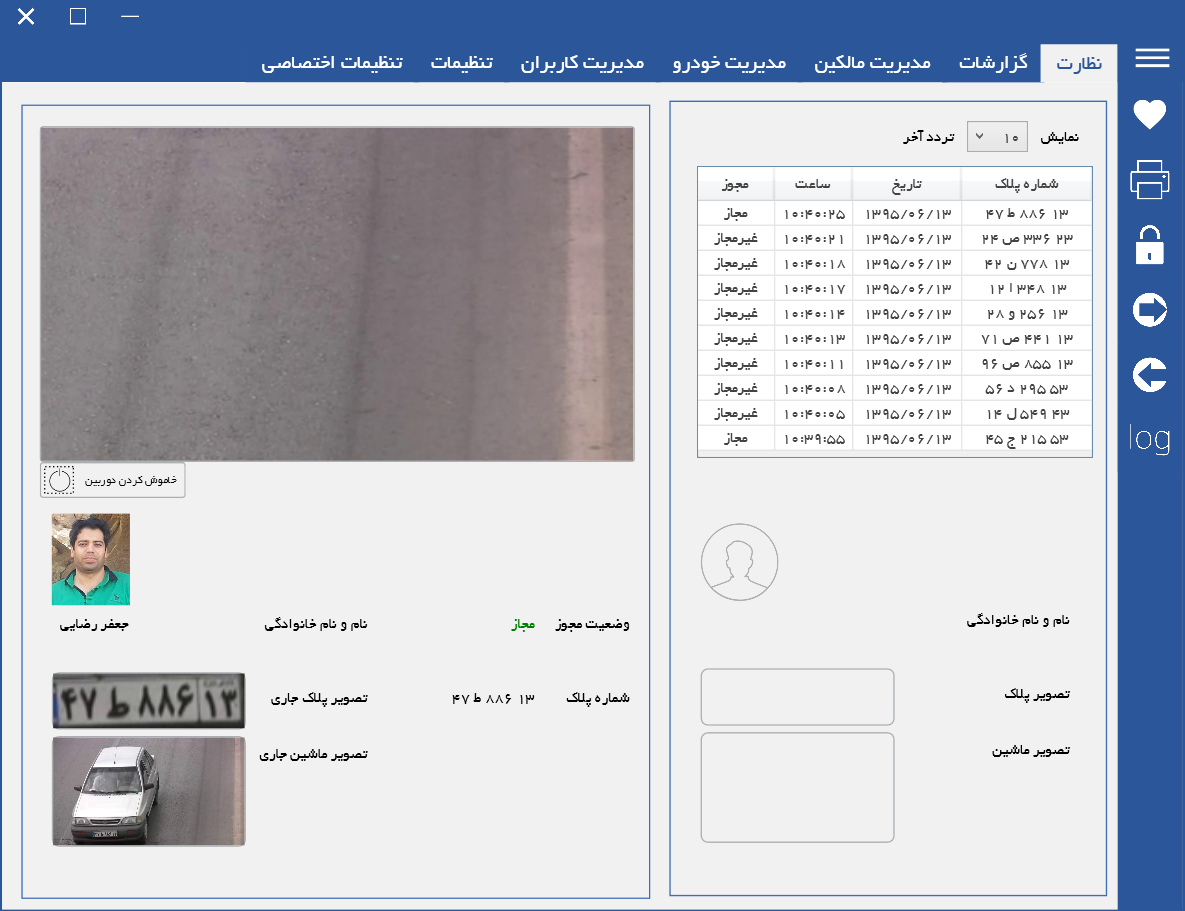Click the unlocked padlock icon
This screenshot has width=1185, height=911.
tap(1149, 244)
